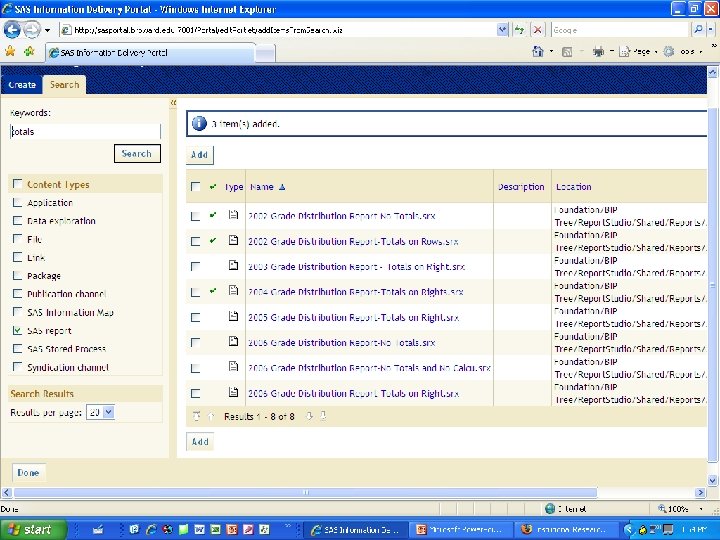Toggle the Content Types select-all checkbox
The width and height of the screenshot is (720, 540).
(17, 184)
